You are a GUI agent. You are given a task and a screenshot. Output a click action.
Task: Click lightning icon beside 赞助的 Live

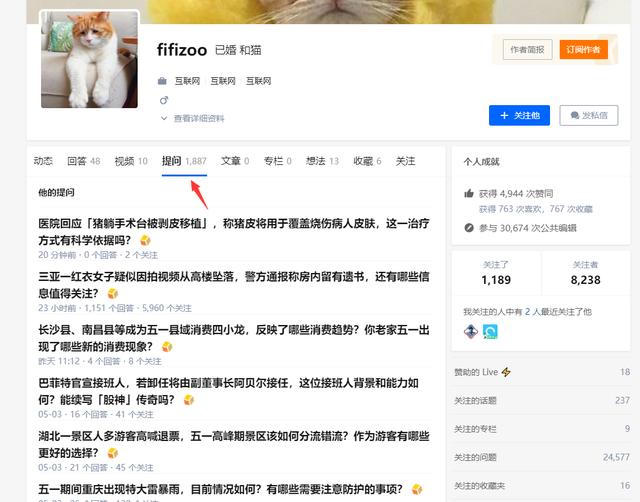point(506,372)
